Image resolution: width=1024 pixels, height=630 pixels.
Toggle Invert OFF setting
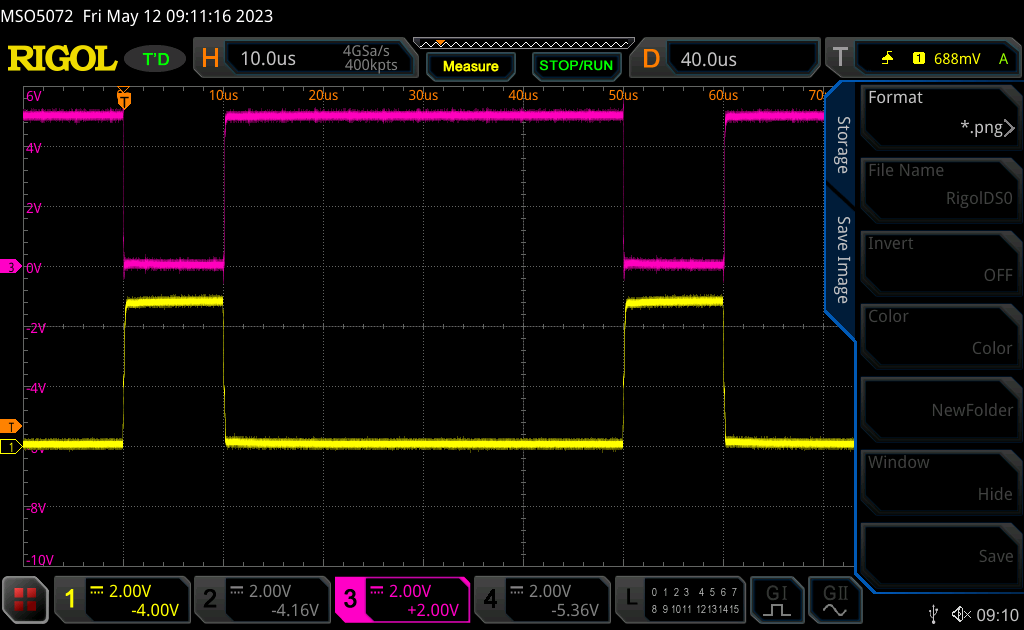[x=940, y=260]
